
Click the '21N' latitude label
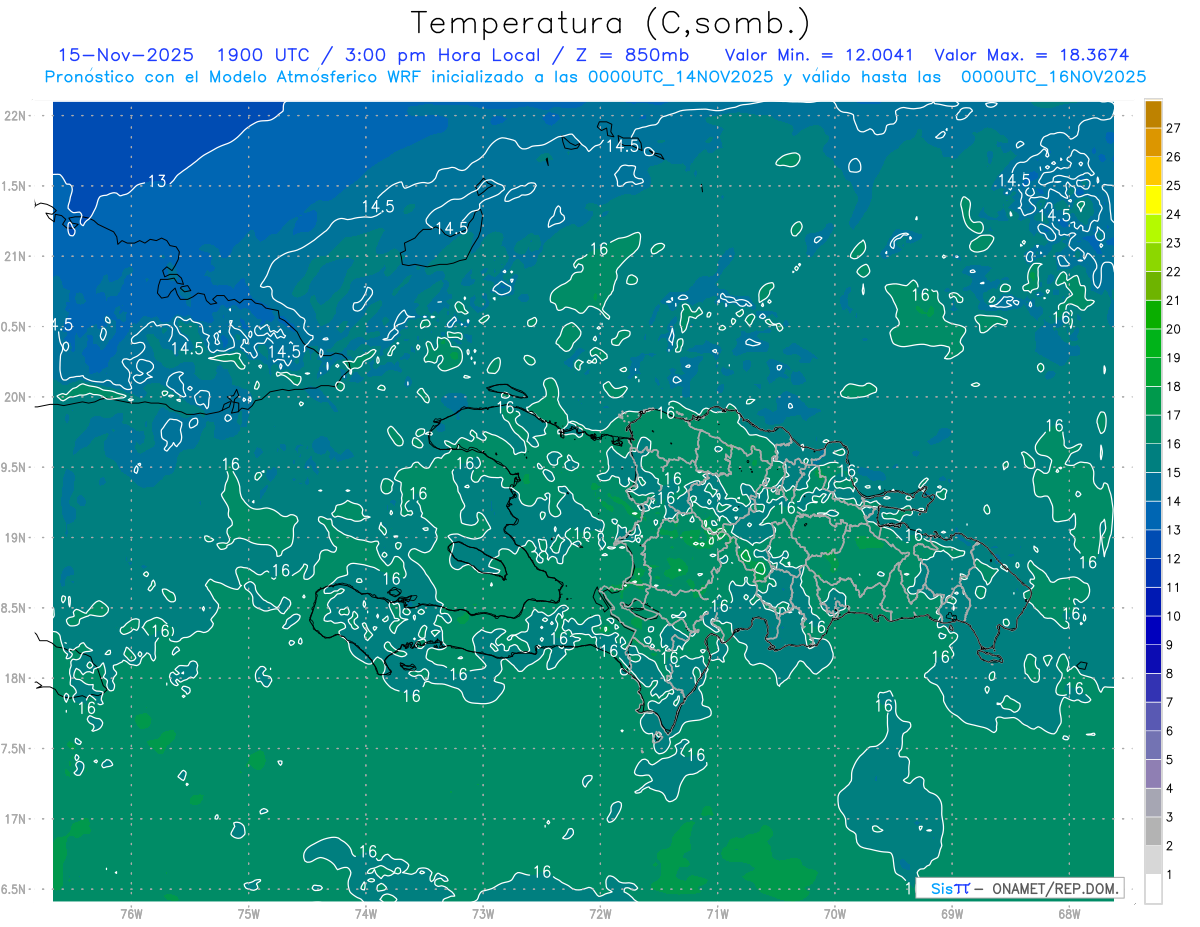point(15,257)
